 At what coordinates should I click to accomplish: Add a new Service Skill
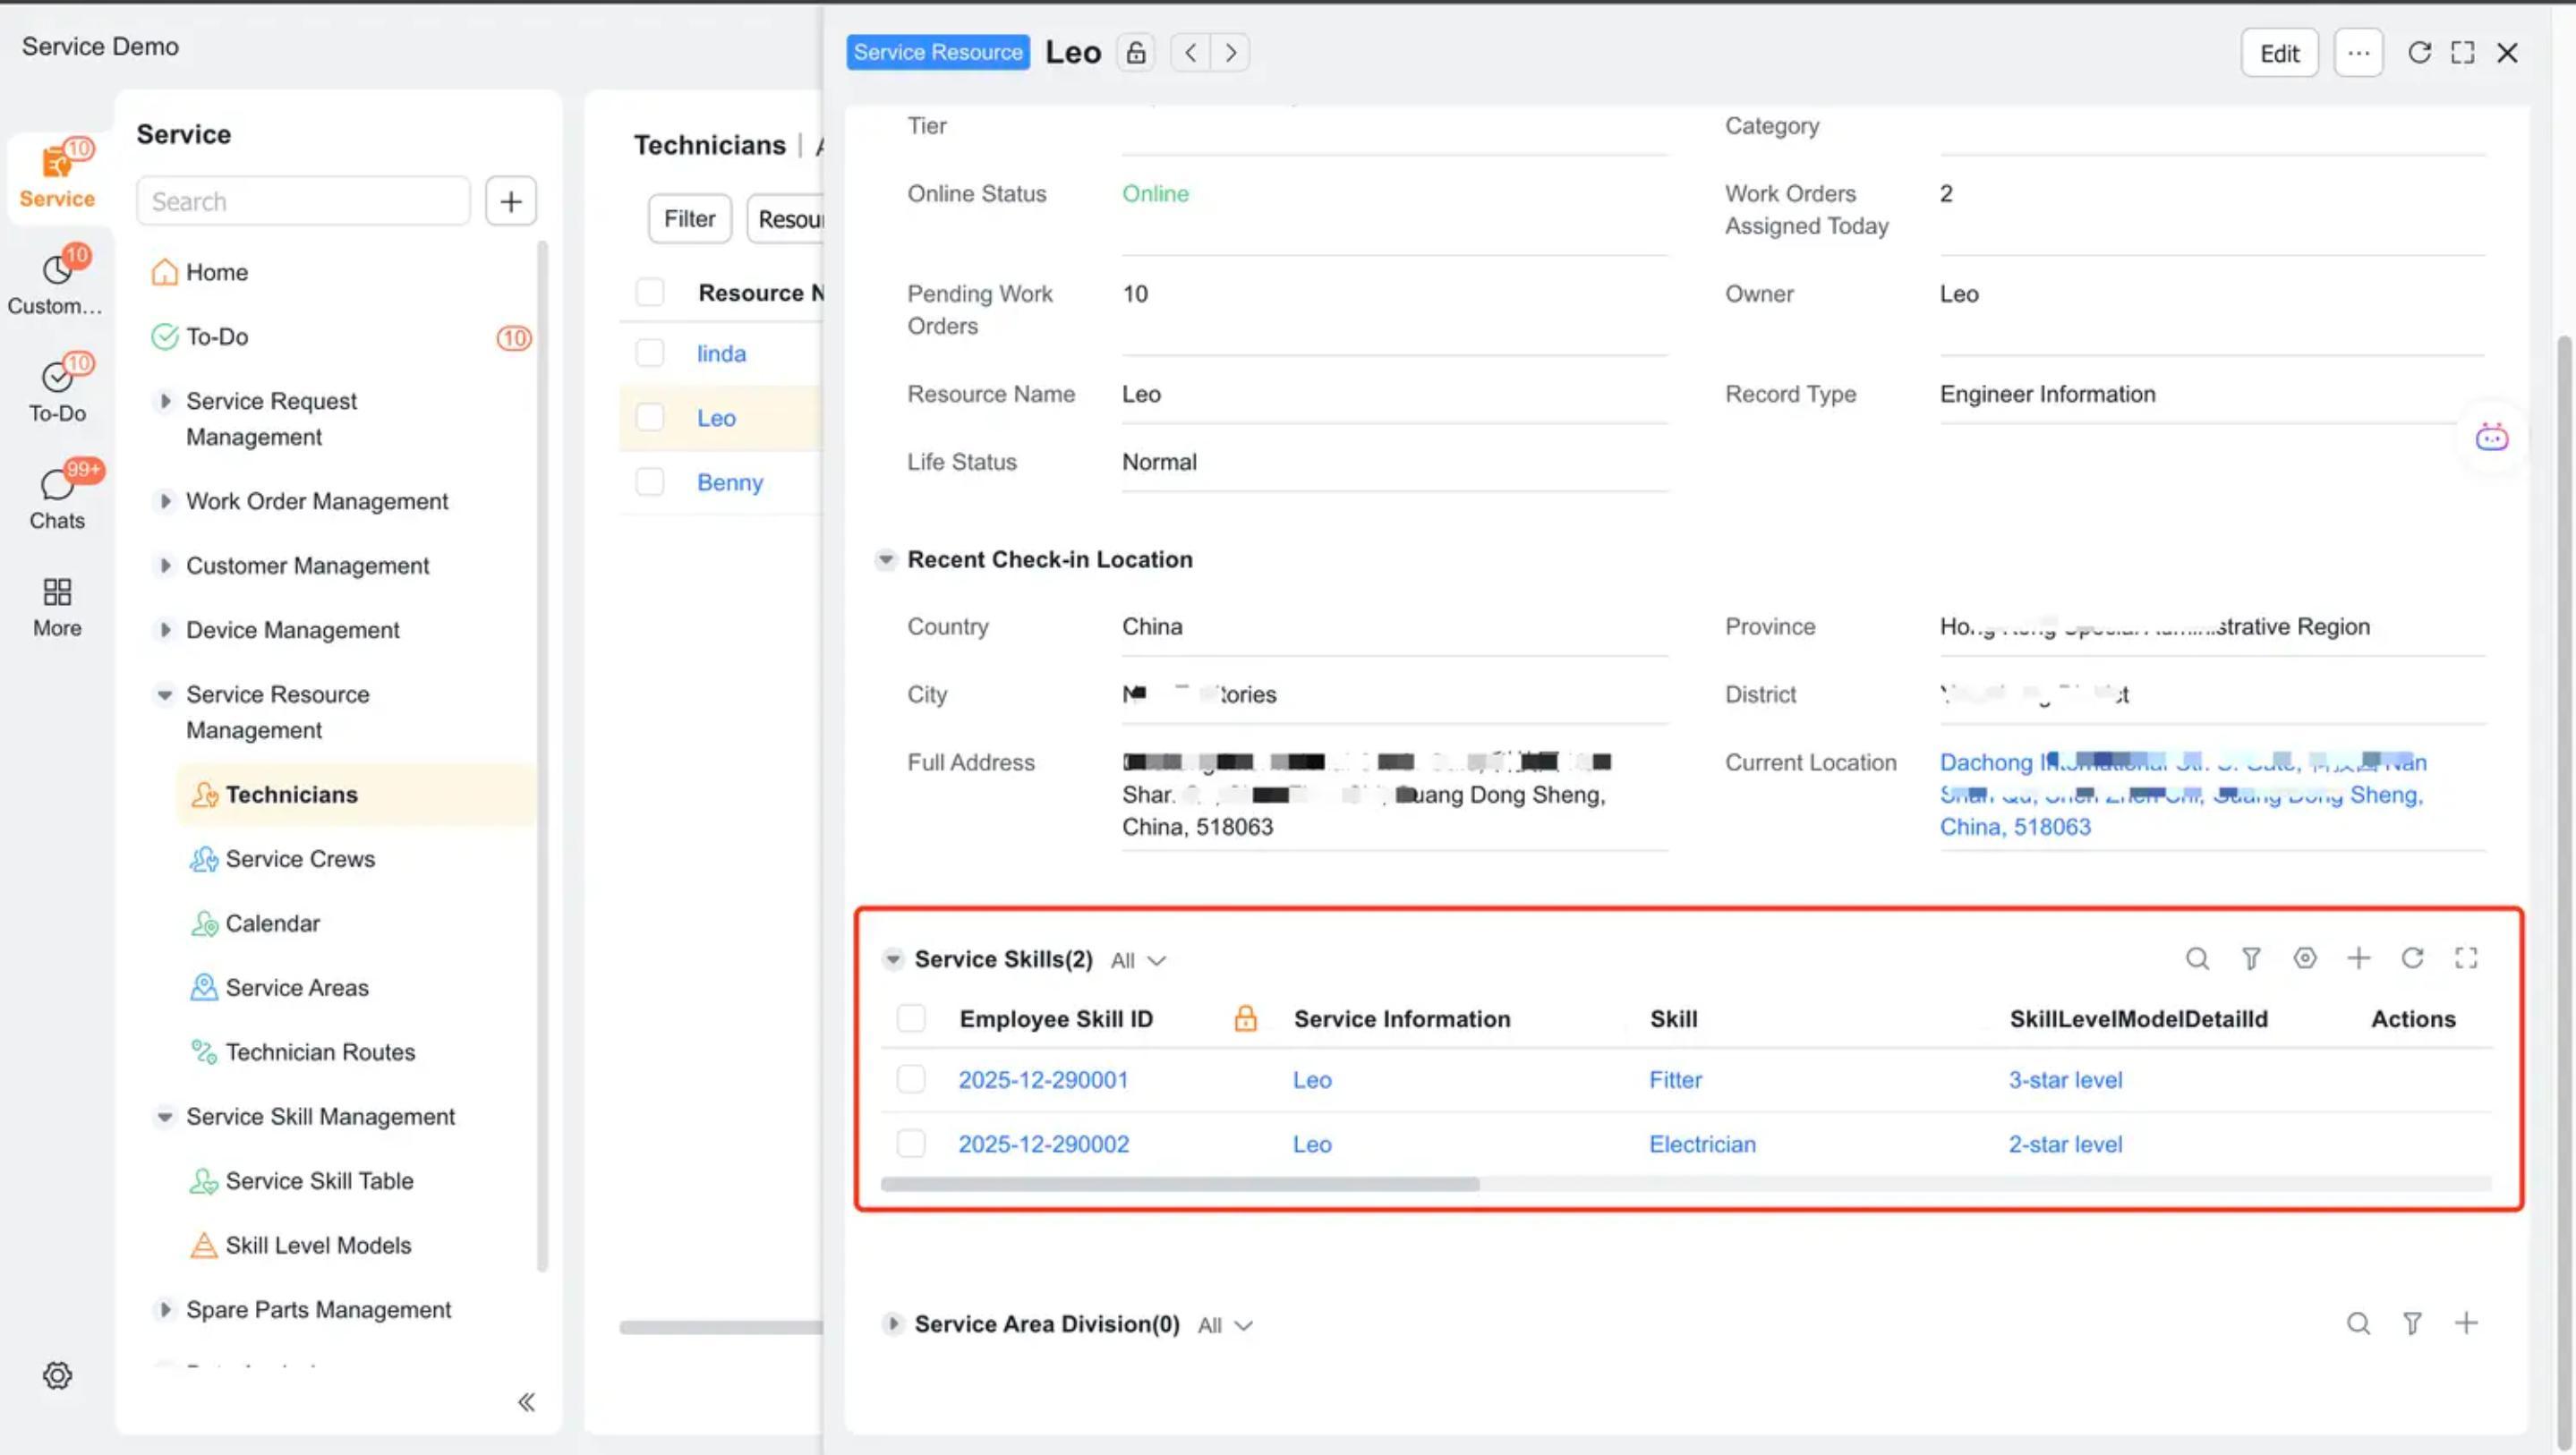click(x=2359, y=959)
